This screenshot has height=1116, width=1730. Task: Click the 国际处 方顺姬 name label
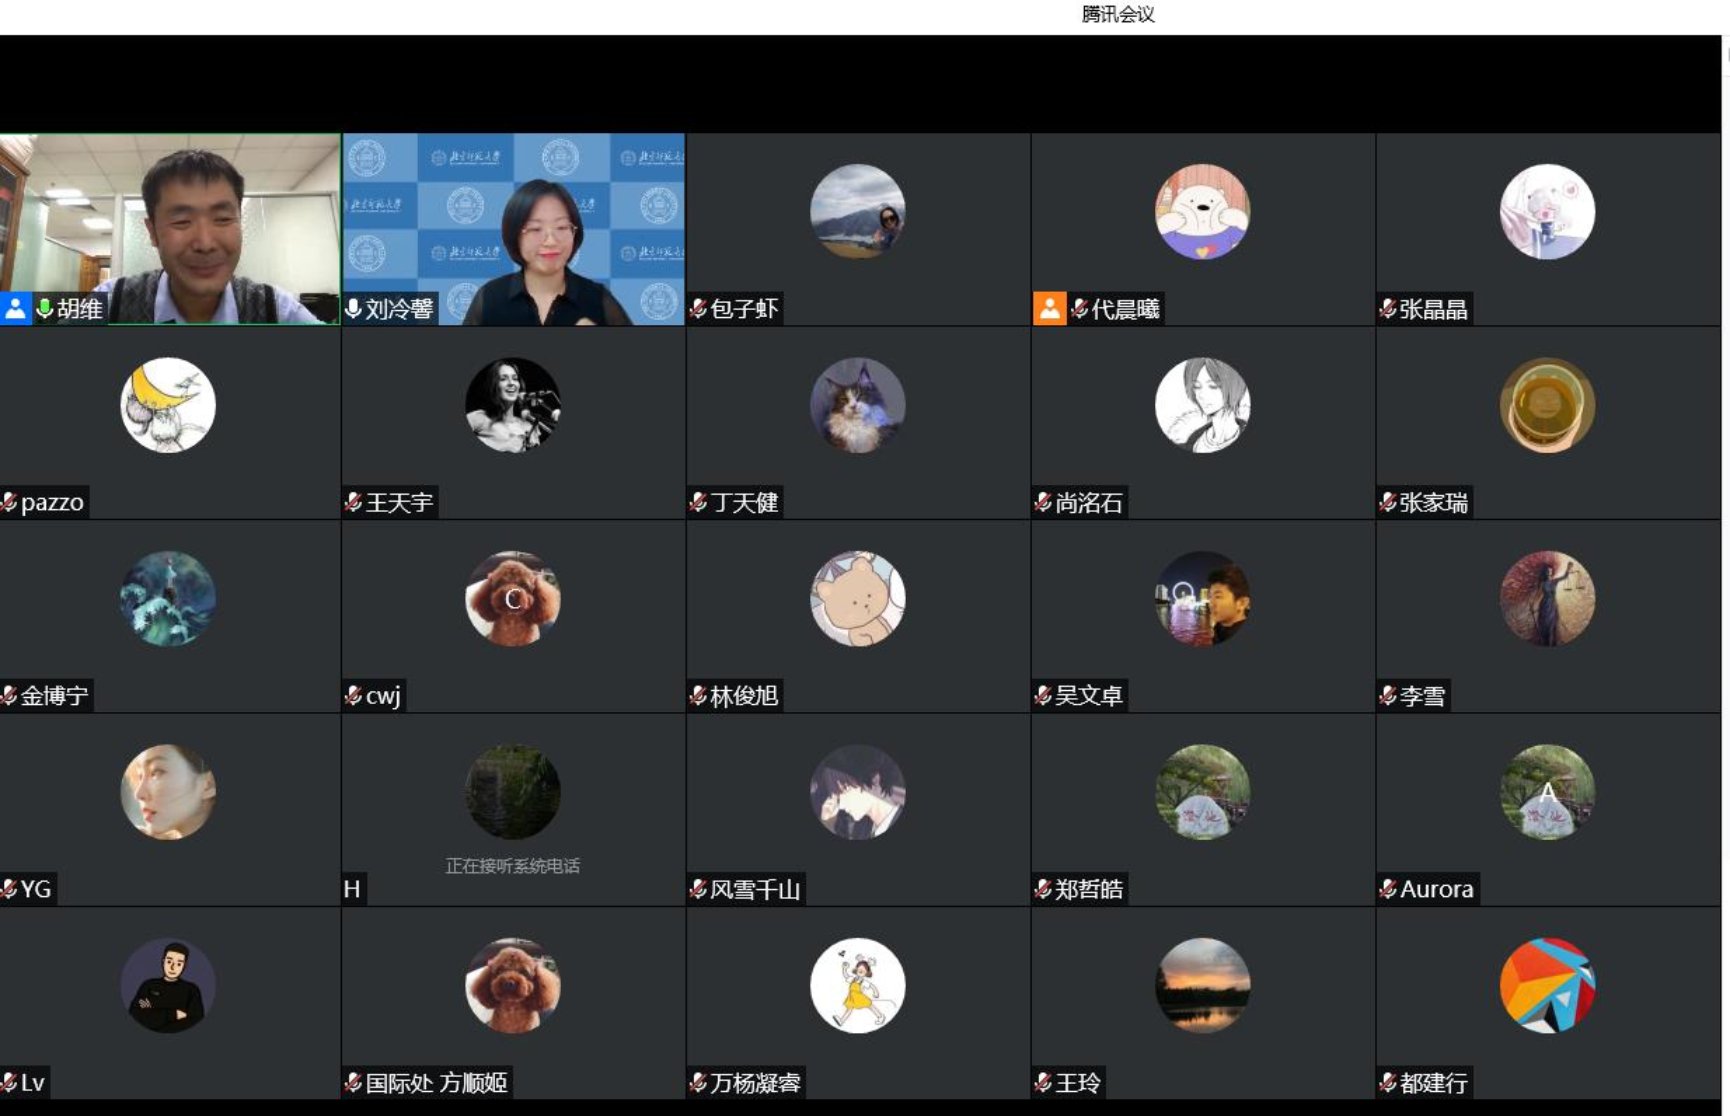coord(436,1083)
